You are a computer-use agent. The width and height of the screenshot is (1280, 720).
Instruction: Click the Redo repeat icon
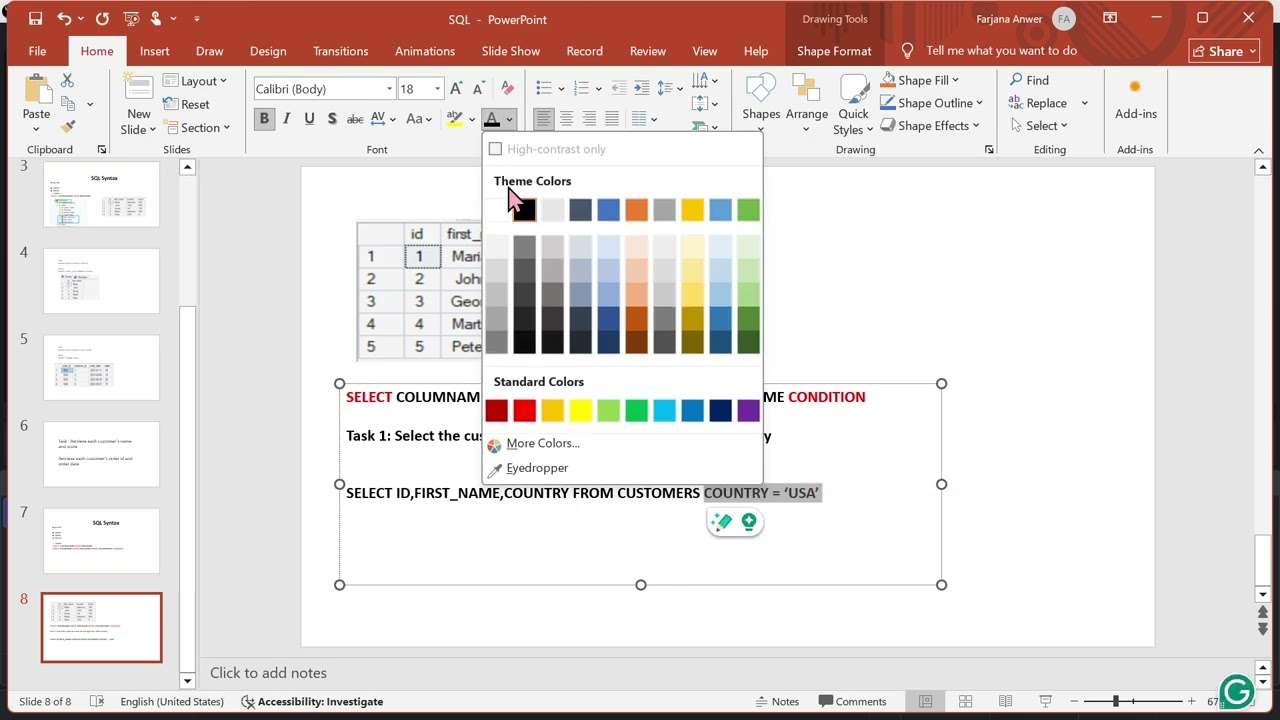pos(102,19)
